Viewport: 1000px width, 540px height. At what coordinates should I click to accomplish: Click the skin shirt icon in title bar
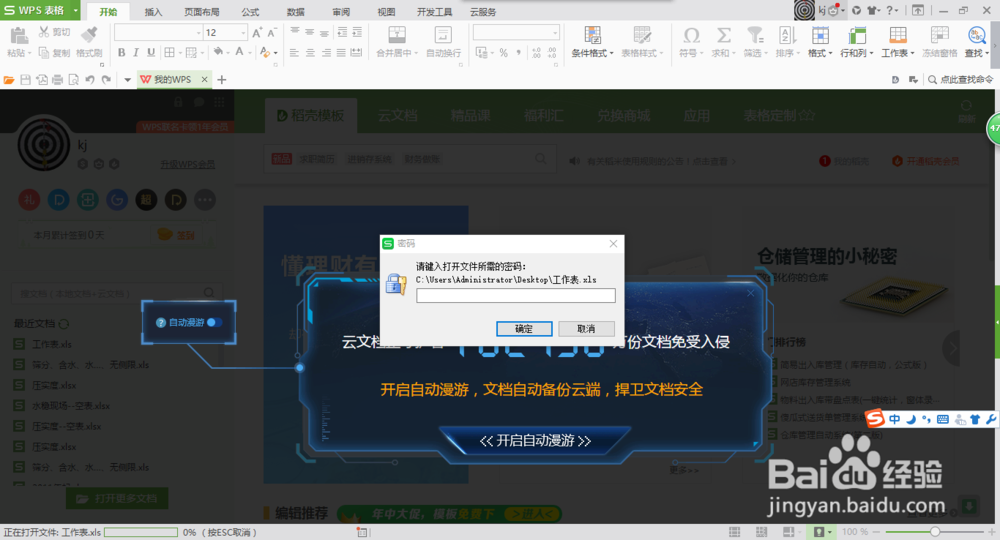[873, 10]
